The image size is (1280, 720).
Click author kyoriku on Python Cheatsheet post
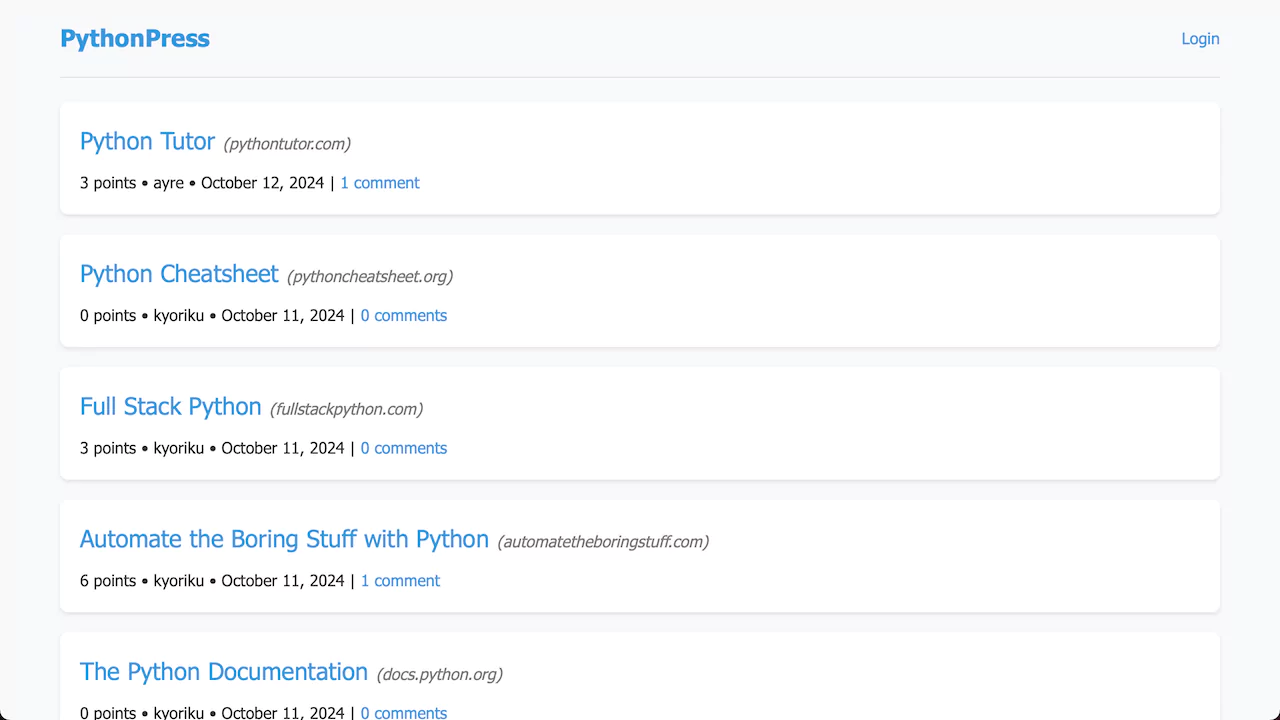pos(179,315)
